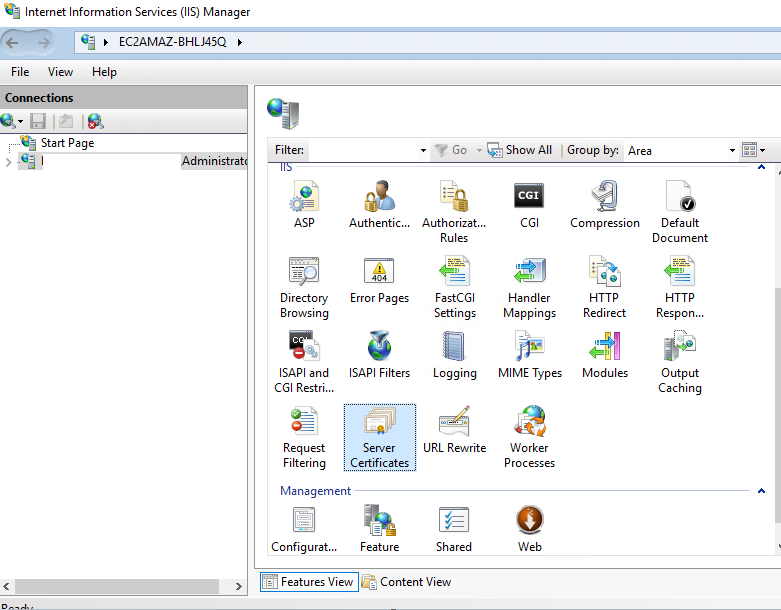Open ISAPI and CGI Restrictions
Image resolution: width=781 pixels, height=610 pixels.
(304, 363)
